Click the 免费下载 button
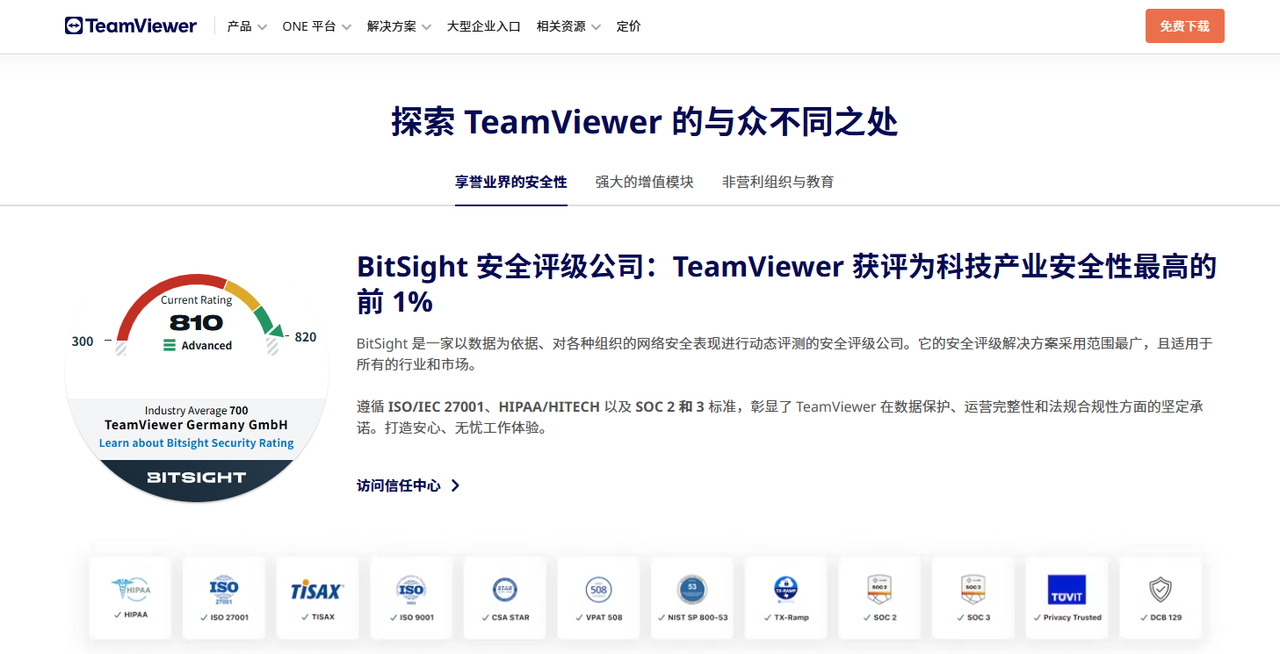This screenshot has width=1280, height=654. (1185, 26)
